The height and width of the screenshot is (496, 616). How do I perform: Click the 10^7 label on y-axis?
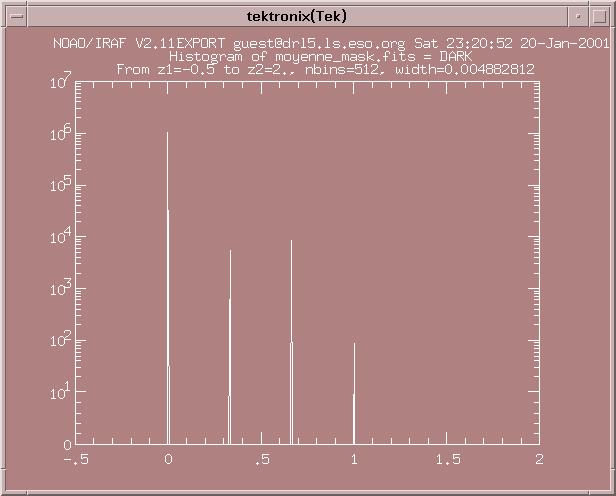point(59,82)
